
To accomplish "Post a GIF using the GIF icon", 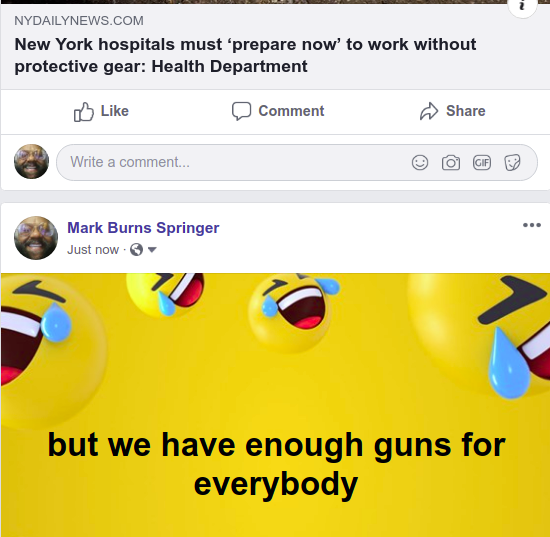I will coord(482,162).
